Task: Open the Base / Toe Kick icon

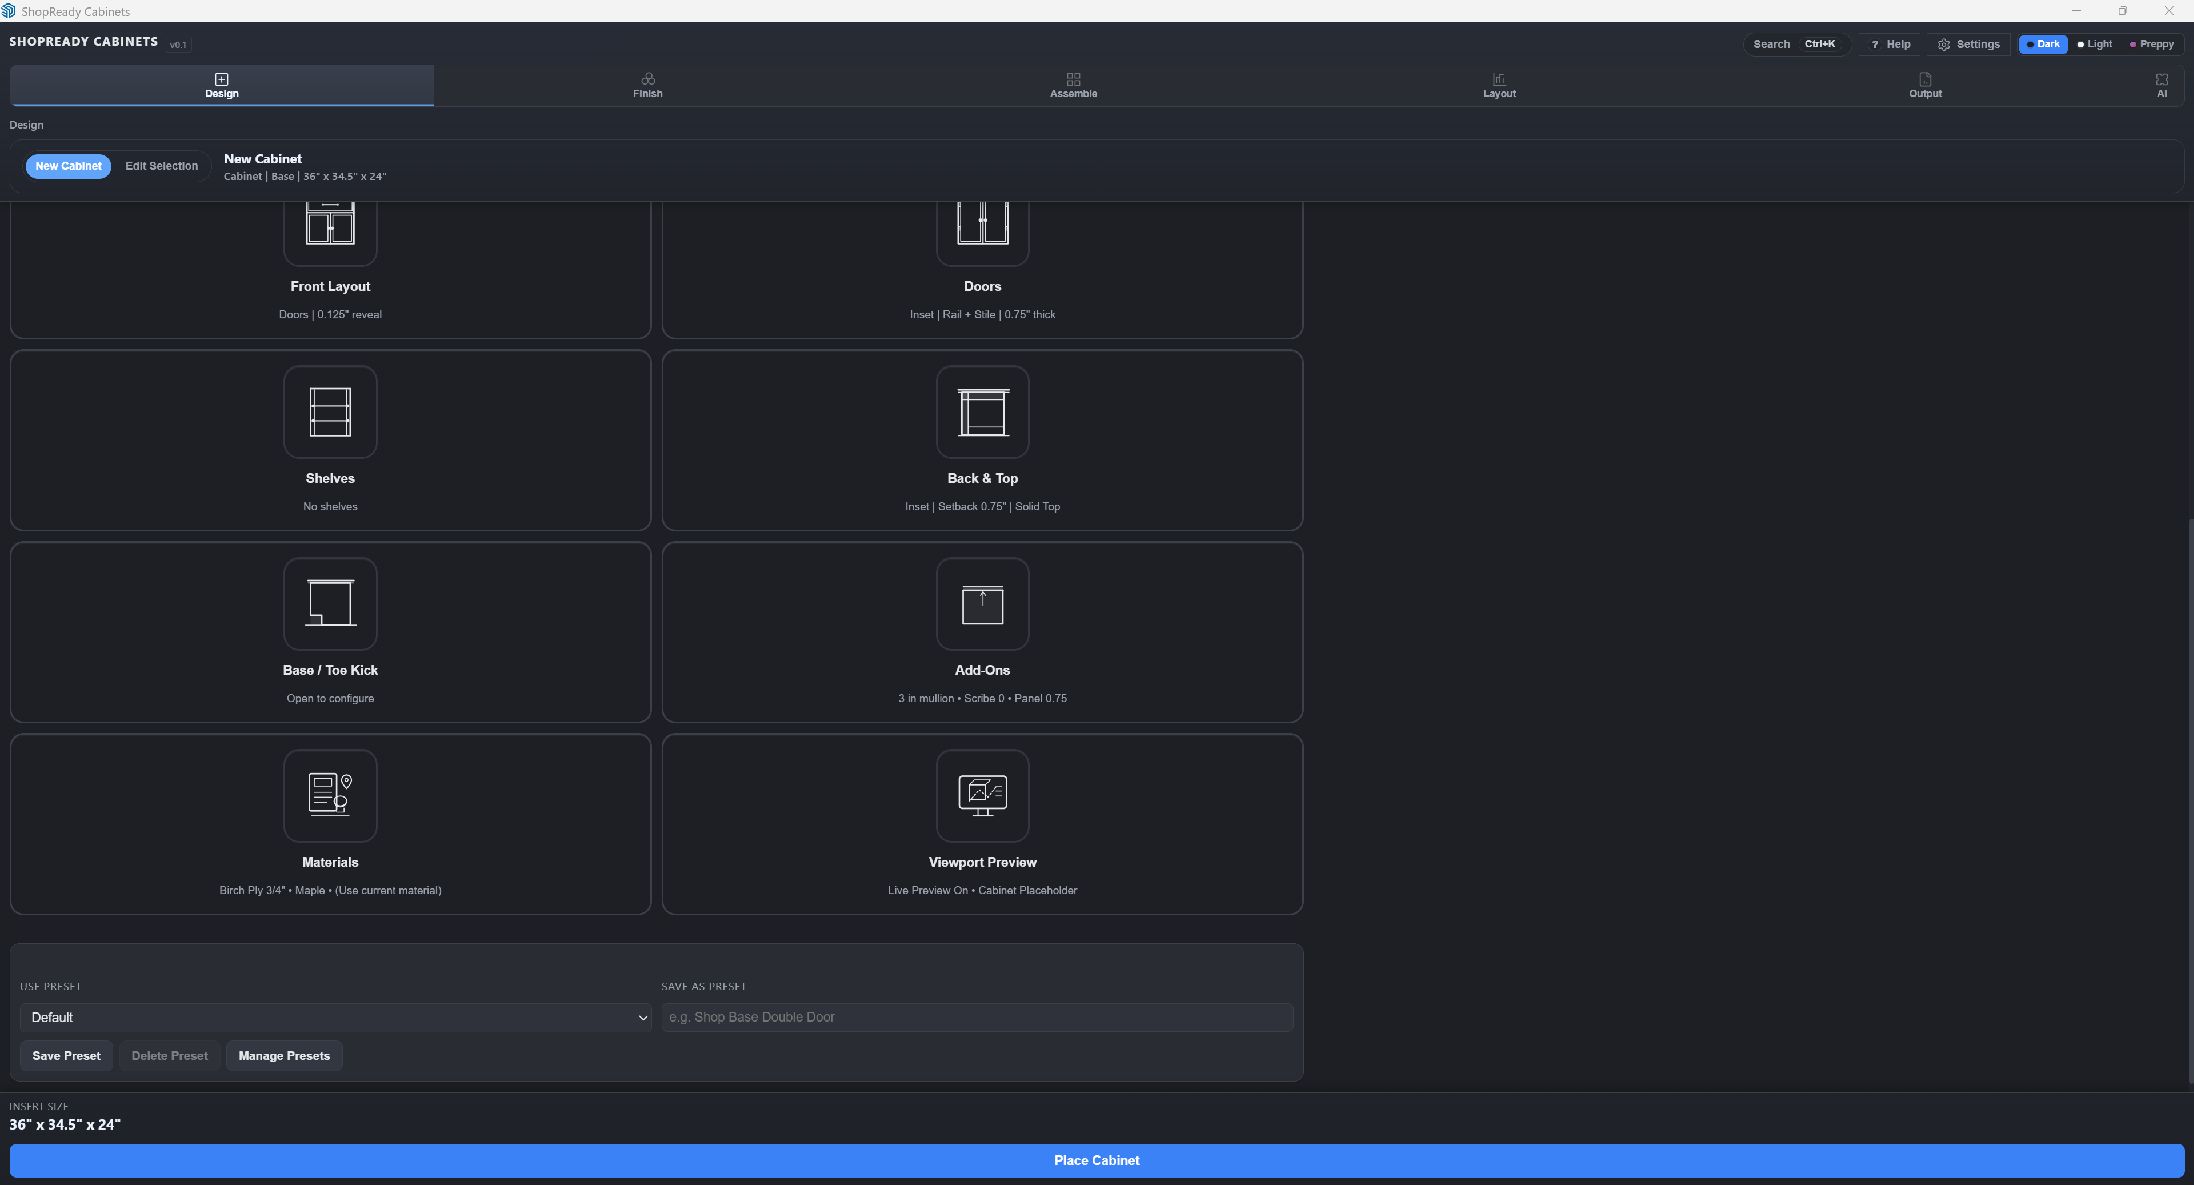Action: 330,604
